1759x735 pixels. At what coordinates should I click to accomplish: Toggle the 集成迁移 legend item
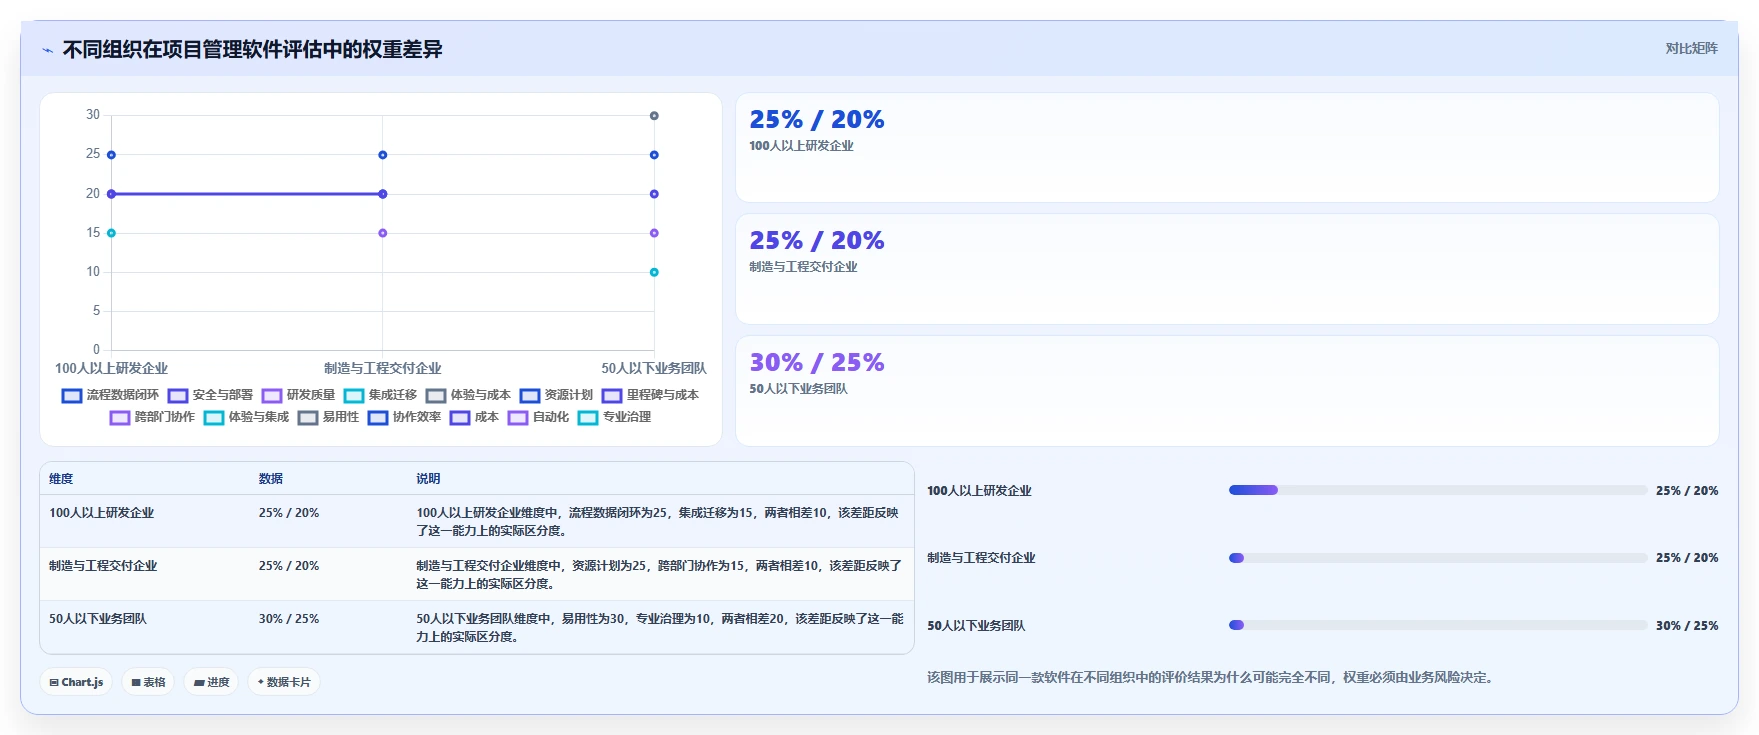[380, 395]
